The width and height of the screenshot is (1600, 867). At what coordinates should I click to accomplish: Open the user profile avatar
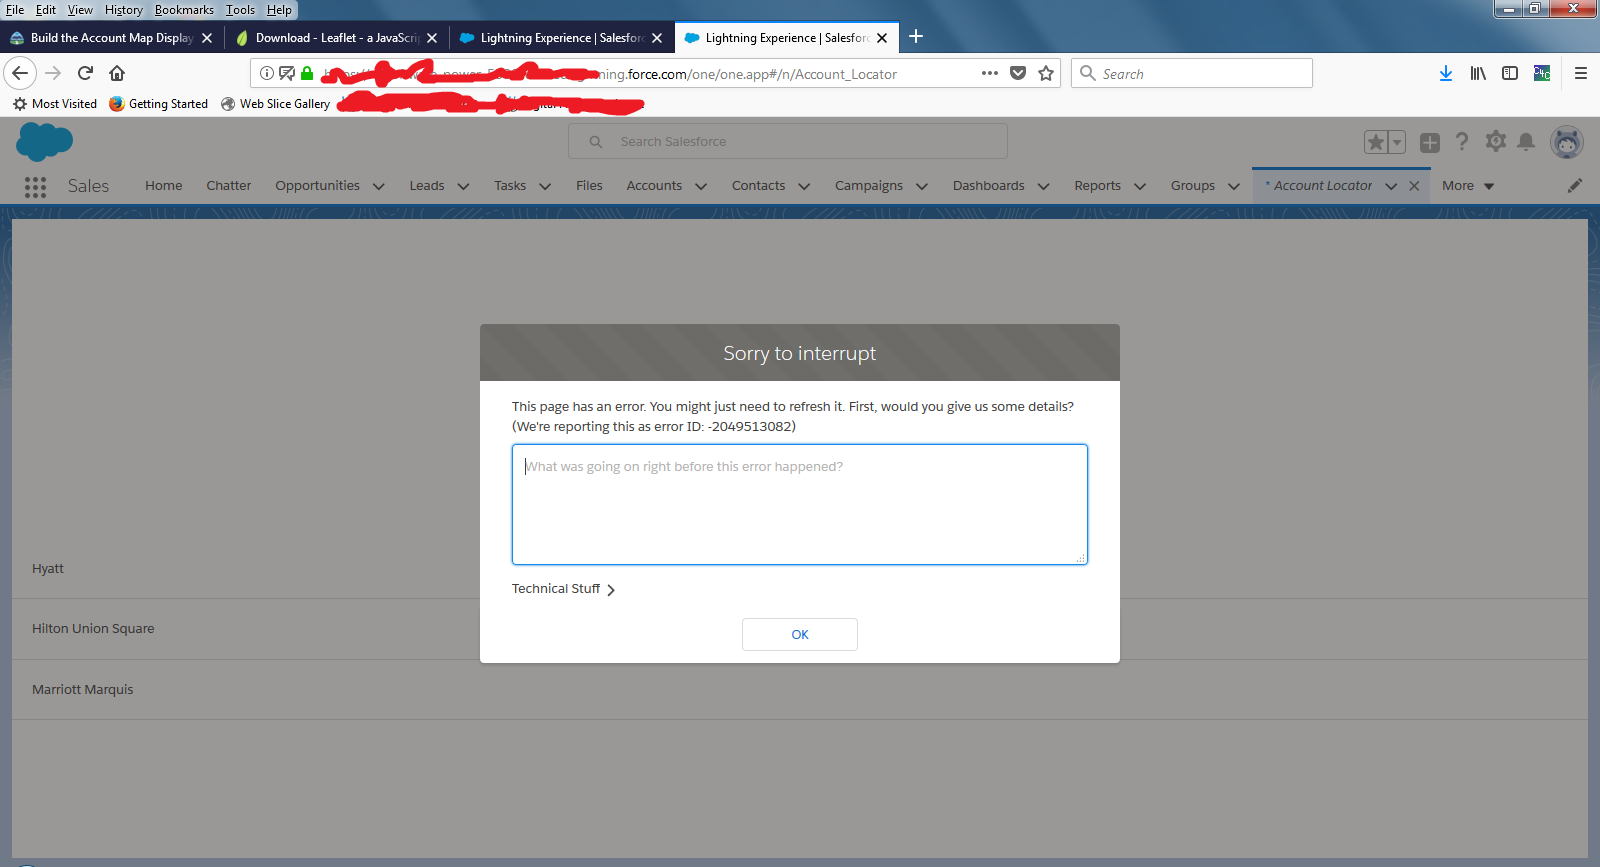[1567, 142]
